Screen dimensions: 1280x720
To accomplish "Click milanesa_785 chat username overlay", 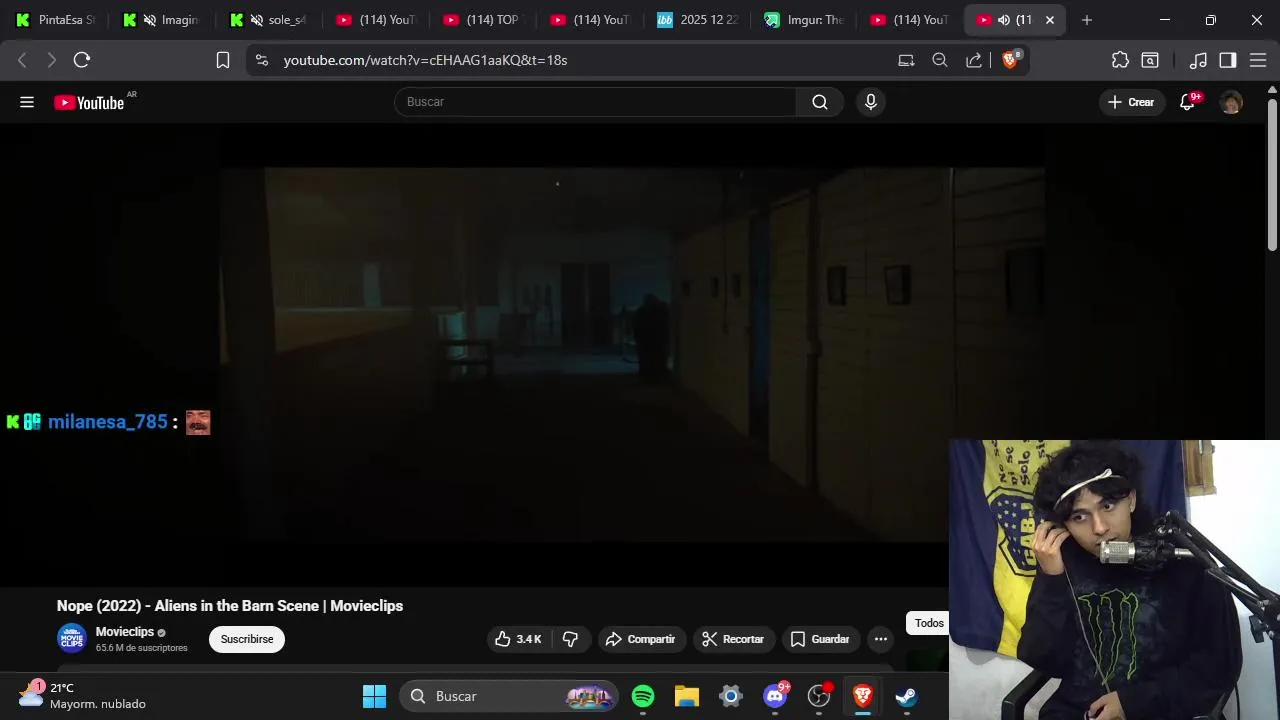I will tap(108, 422).
